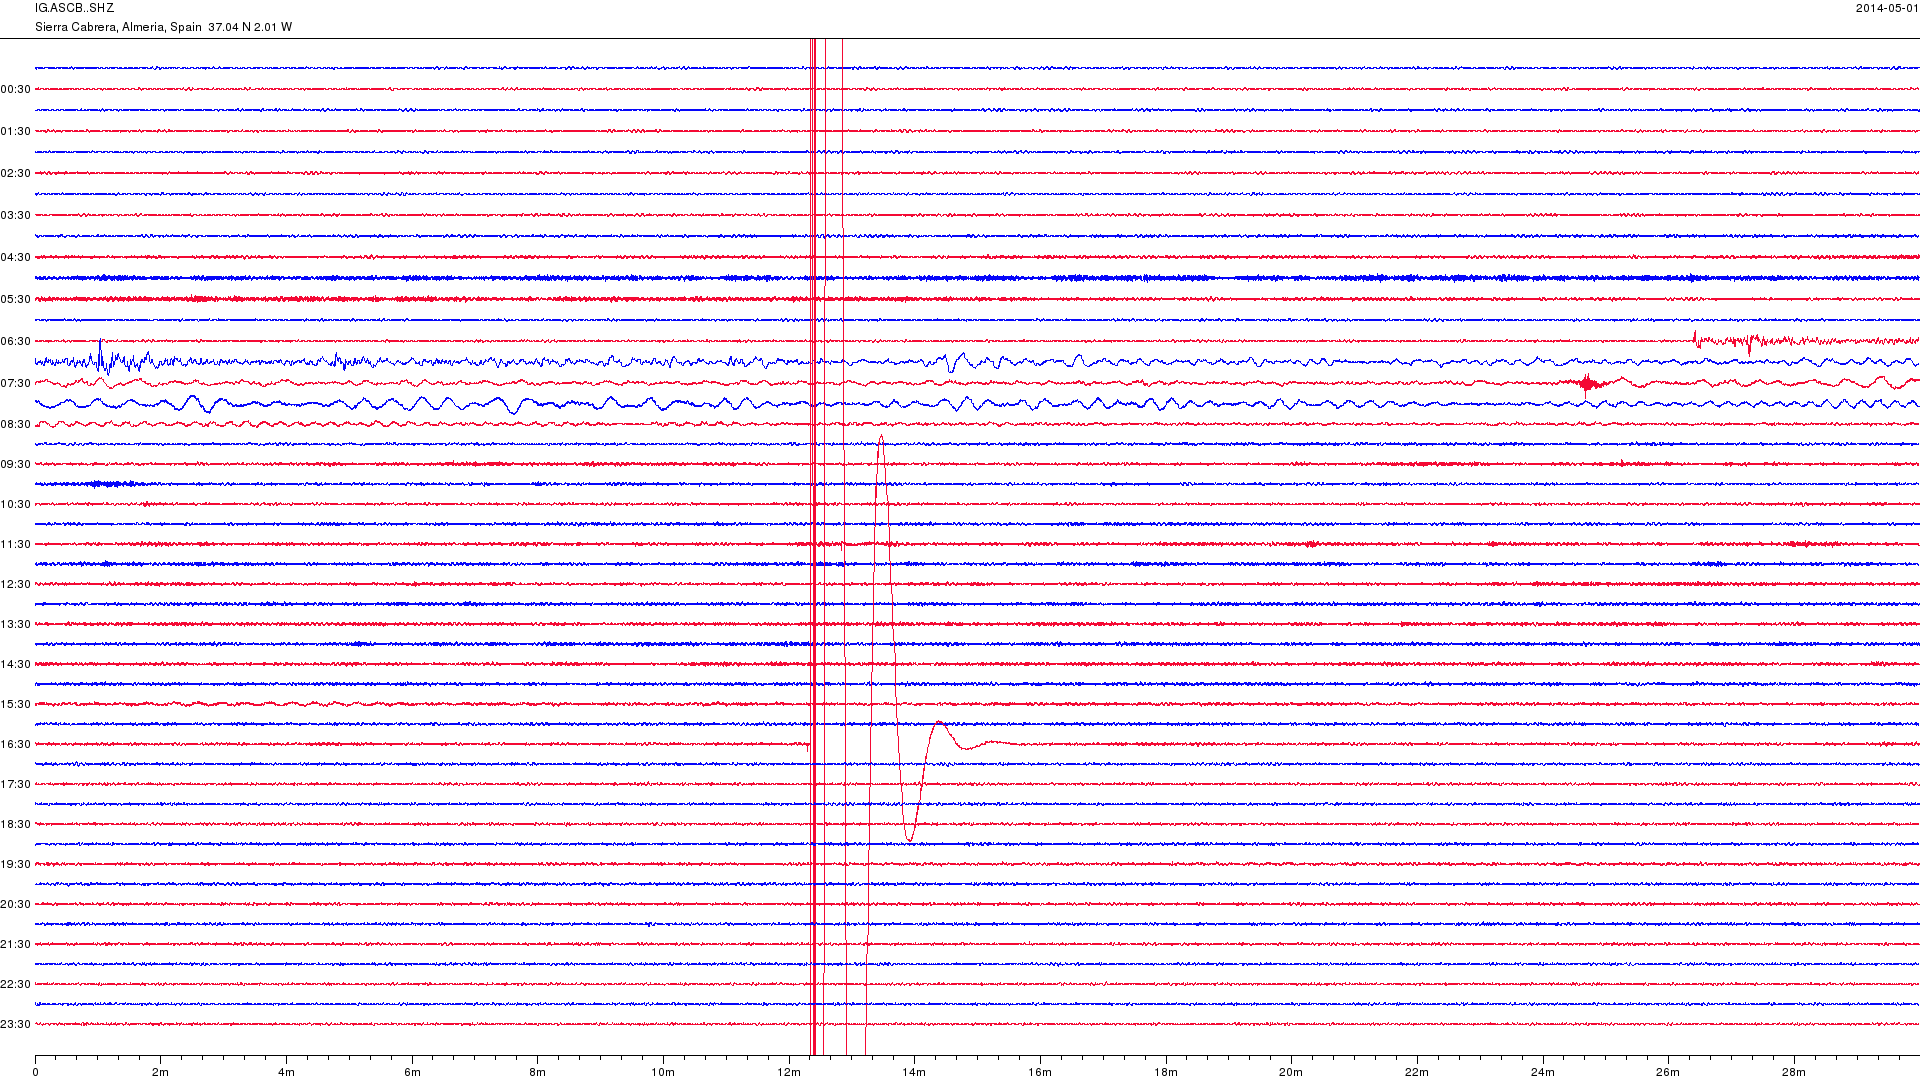The width and height of the screenshot is (1920, 1080).
Task: Click the 10m axis tick label
Action: click(x=663, y=1073)
